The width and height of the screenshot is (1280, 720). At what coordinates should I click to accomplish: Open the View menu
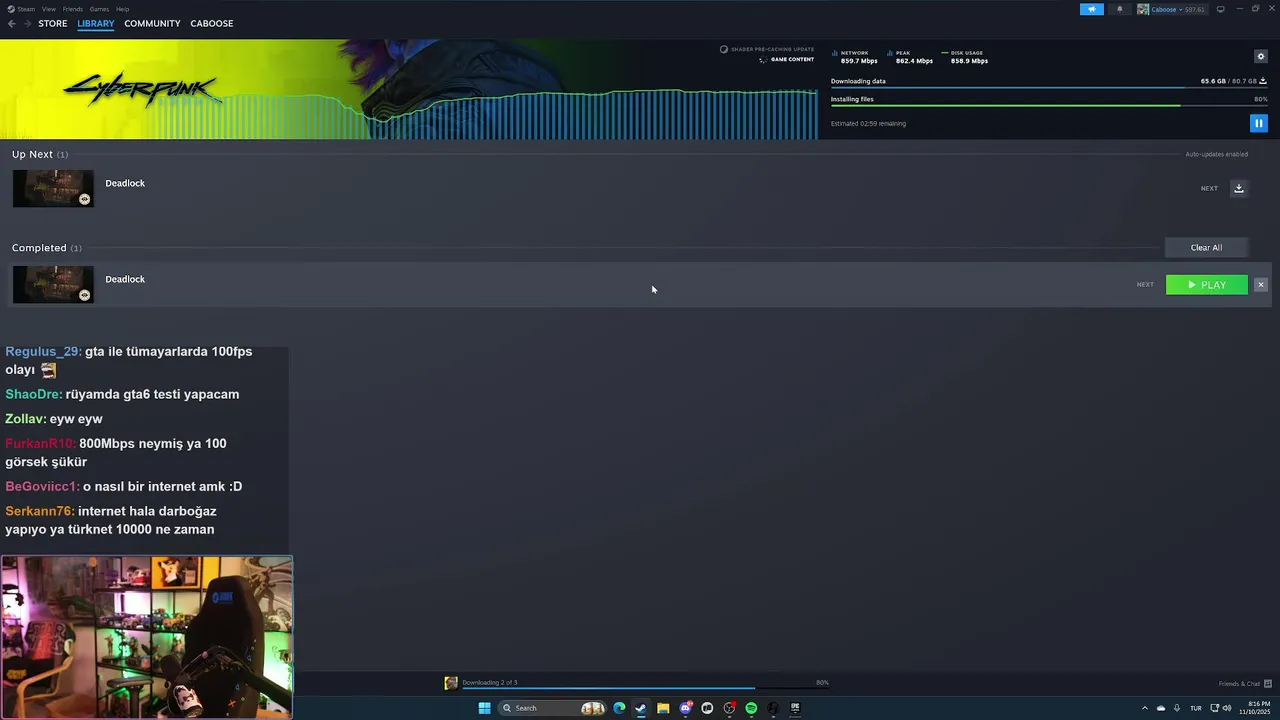click(48, 9)
